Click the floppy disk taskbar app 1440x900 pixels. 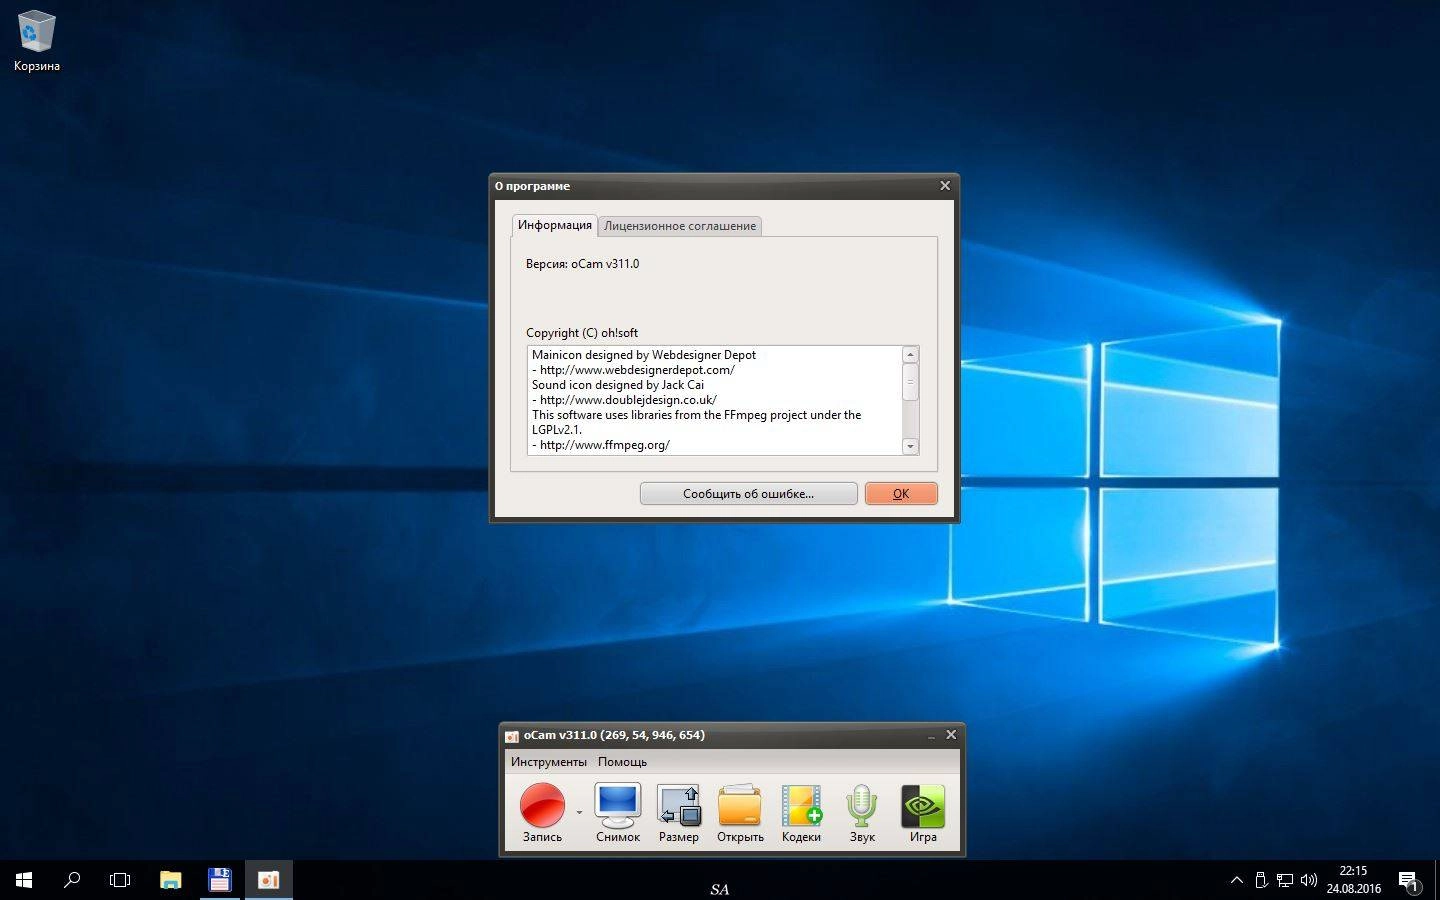[x=219, y=880]
